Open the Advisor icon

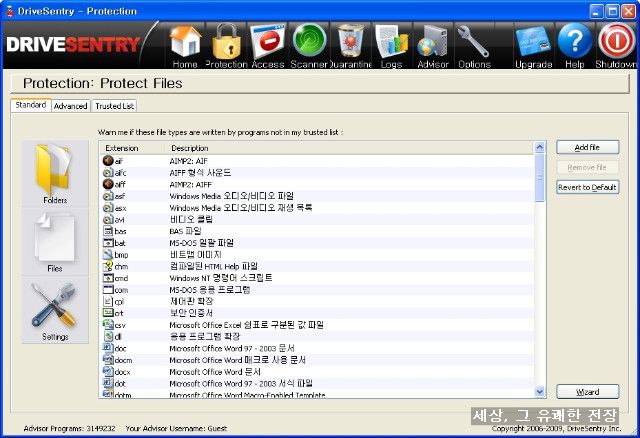point(433,46)
